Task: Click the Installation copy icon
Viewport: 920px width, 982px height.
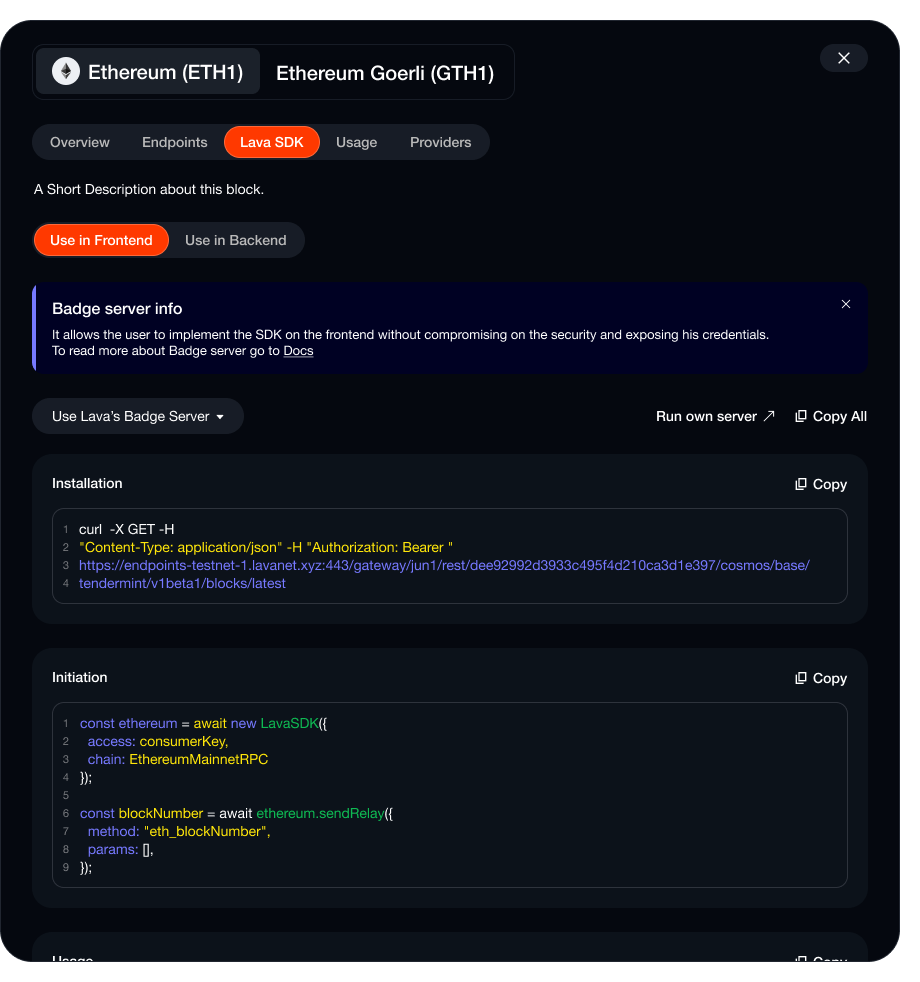Action: [x=801, y=484]
